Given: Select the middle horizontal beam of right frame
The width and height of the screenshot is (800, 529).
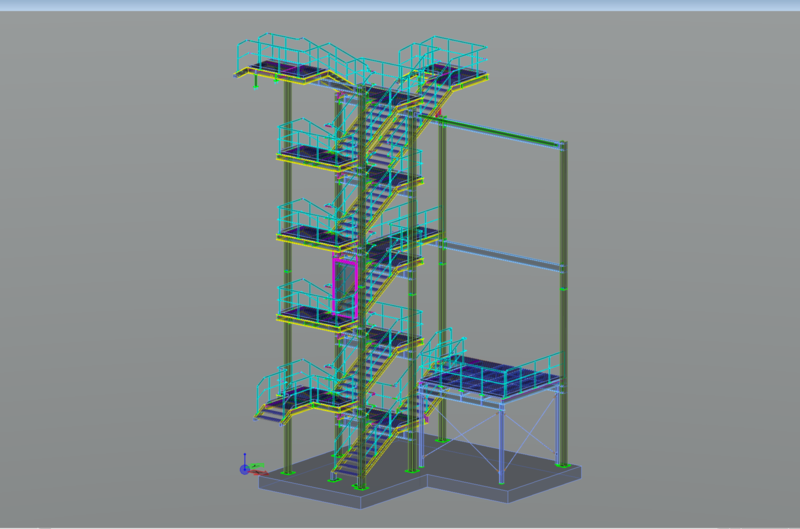Looking at the screenshot, I should [500, 256].
